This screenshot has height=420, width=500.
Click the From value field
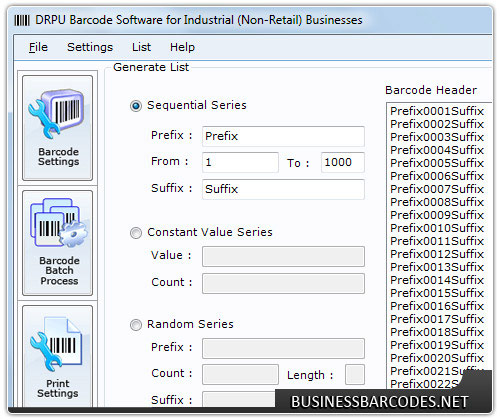tap(240, 162)
